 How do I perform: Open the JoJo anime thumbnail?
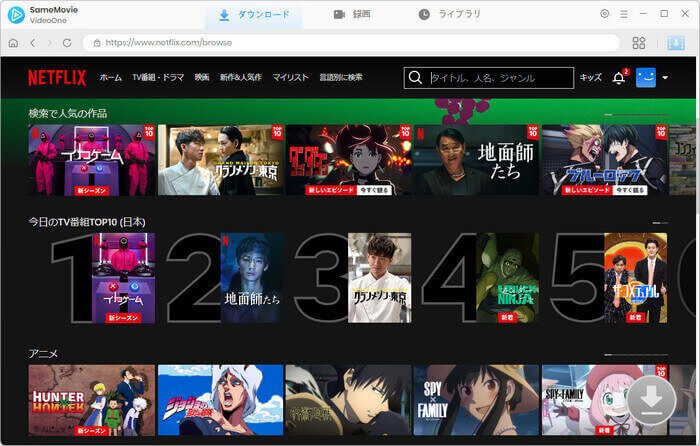point(221,400)
